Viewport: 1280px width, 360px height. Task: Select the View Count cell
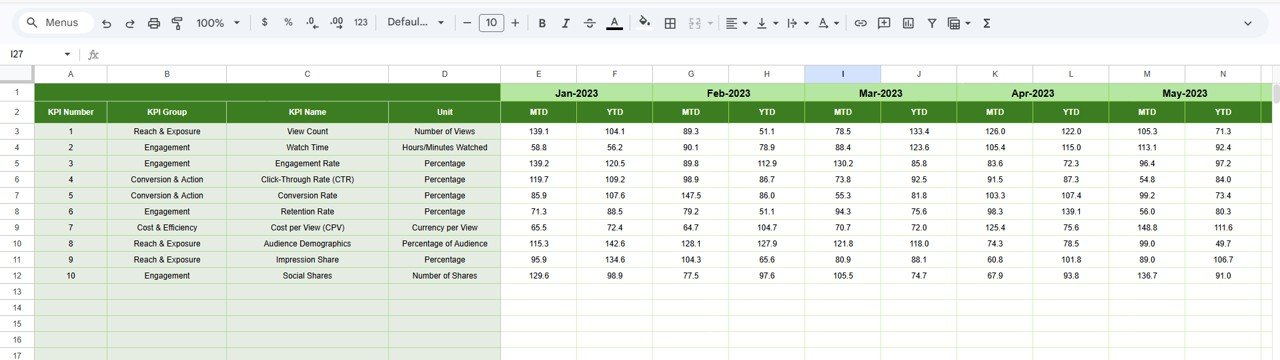click(x=307, y=131)
